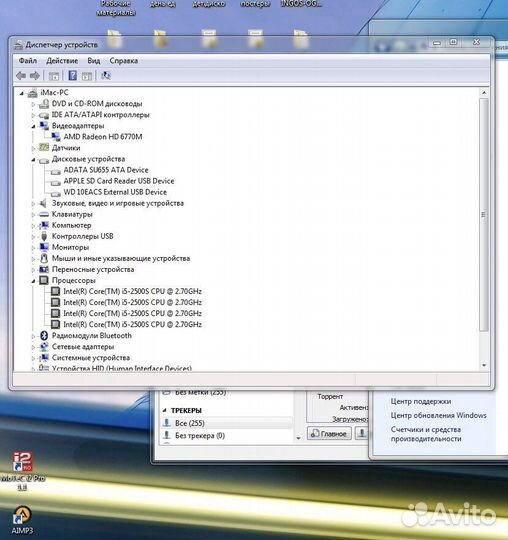This screenshot has width=508, height=540.
Task: Click the device tree scrollbar down arrow
Action: pos(484,365)
